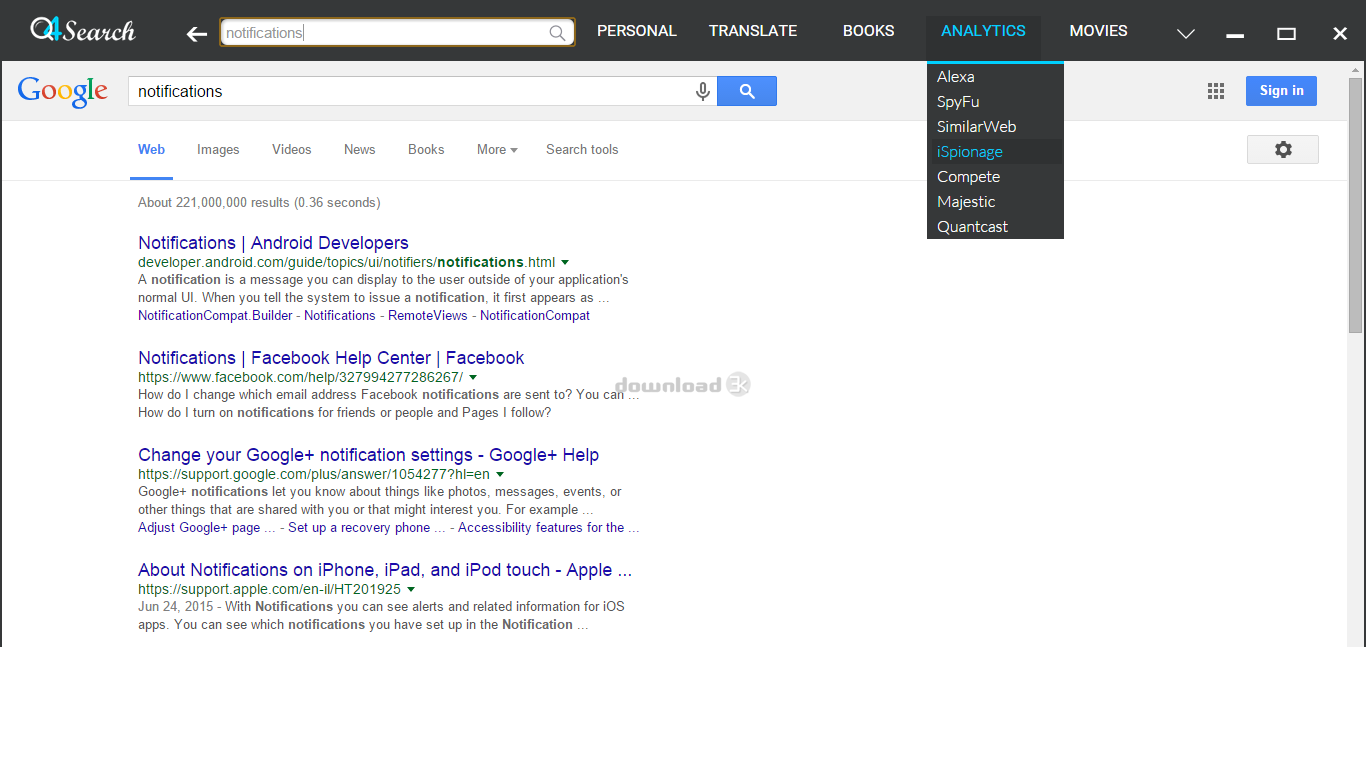1366x768 pixels.
Task: Click the Q4Search logo
Action: click(83, 30)
